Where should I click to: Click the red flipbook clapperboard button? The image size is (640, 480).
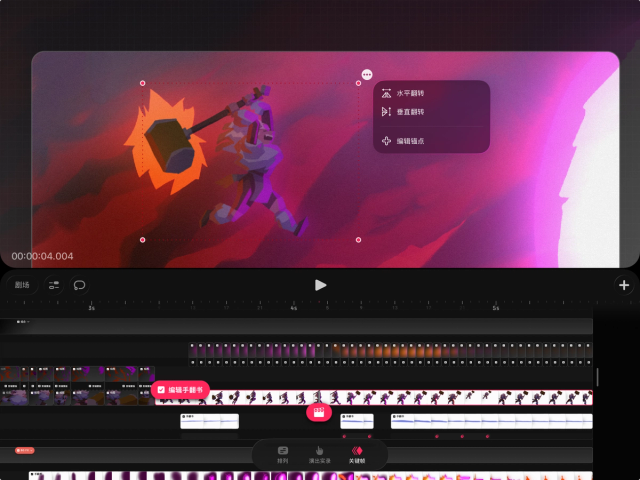coord(319,412)
